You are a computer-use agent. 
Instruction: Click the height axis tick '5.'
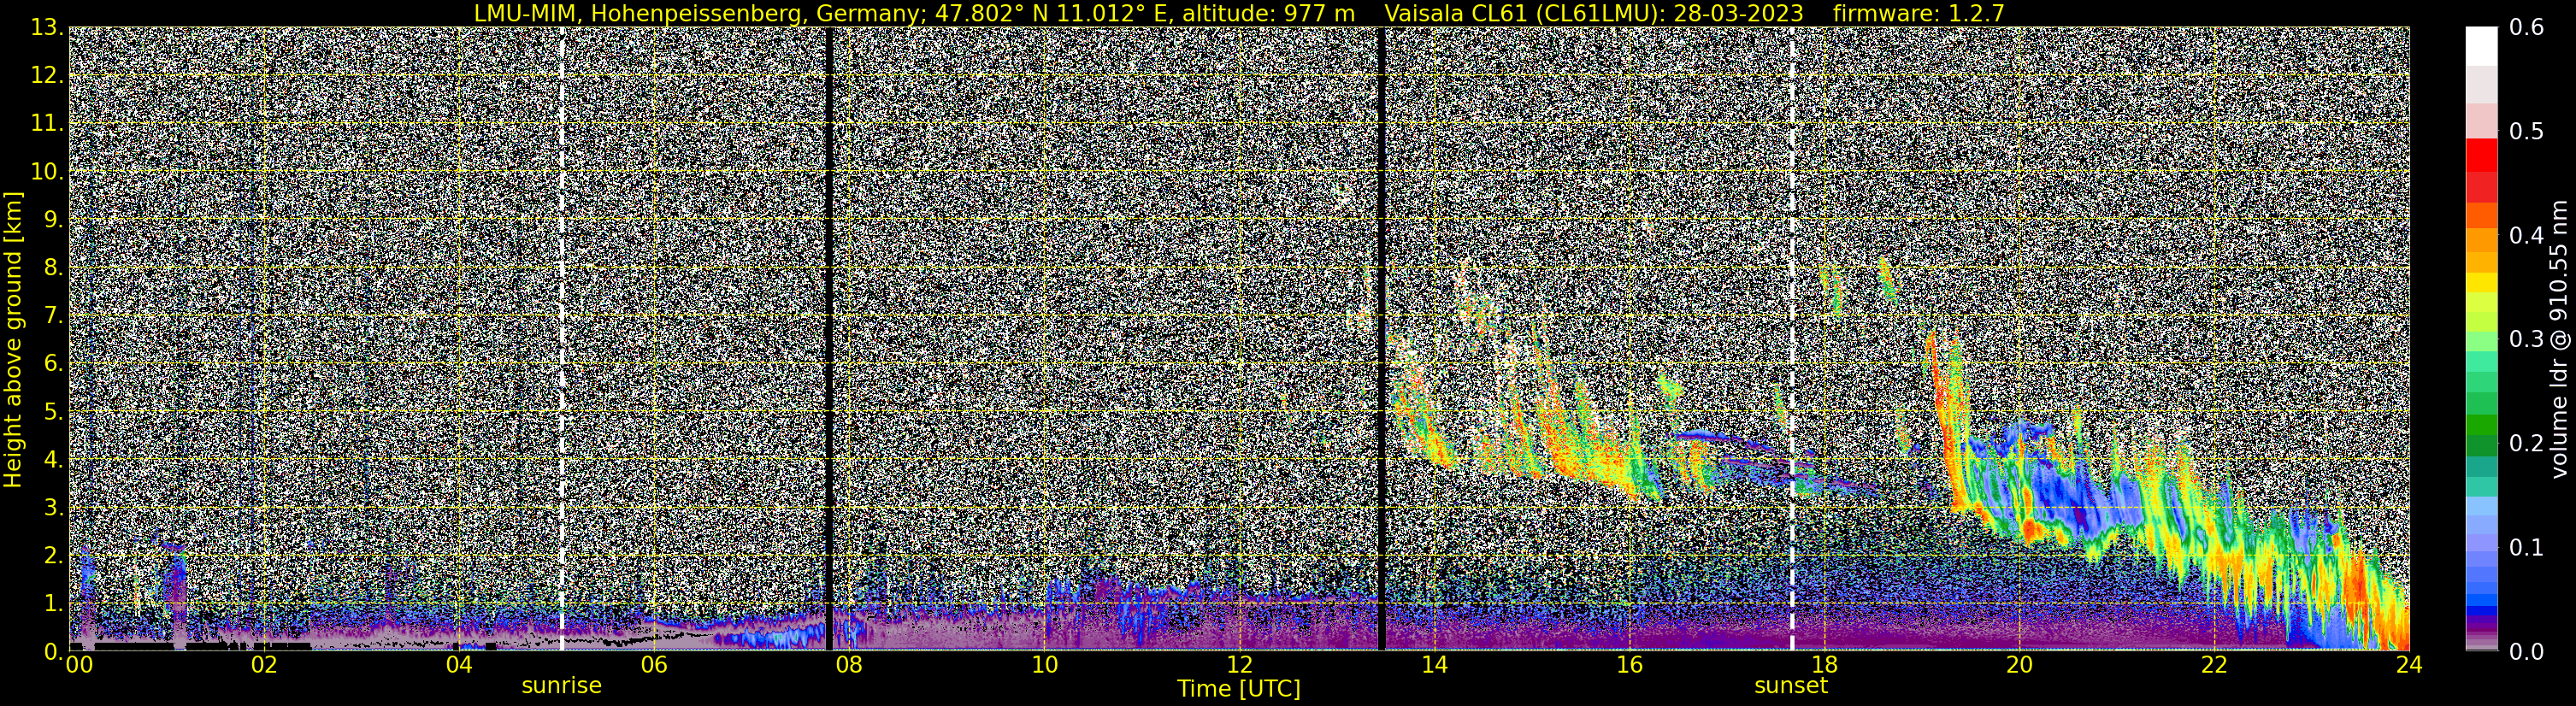click(53, 412)
